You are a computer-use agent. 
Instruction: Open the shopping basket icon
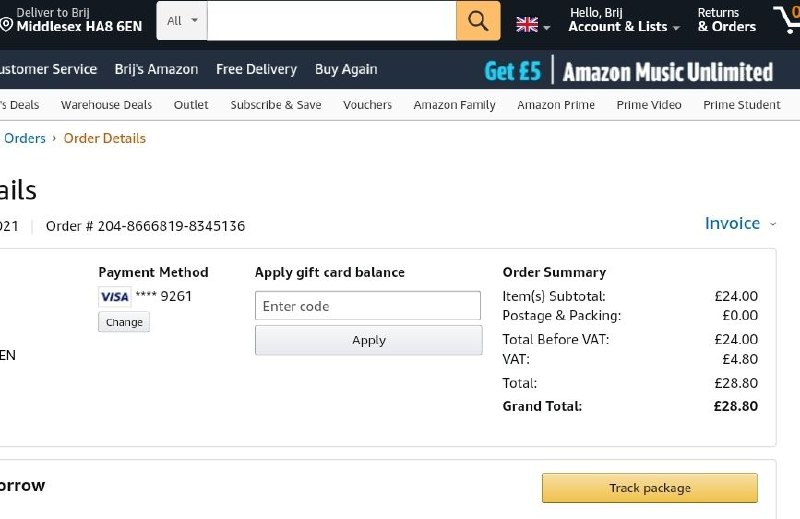coord(786,20)
